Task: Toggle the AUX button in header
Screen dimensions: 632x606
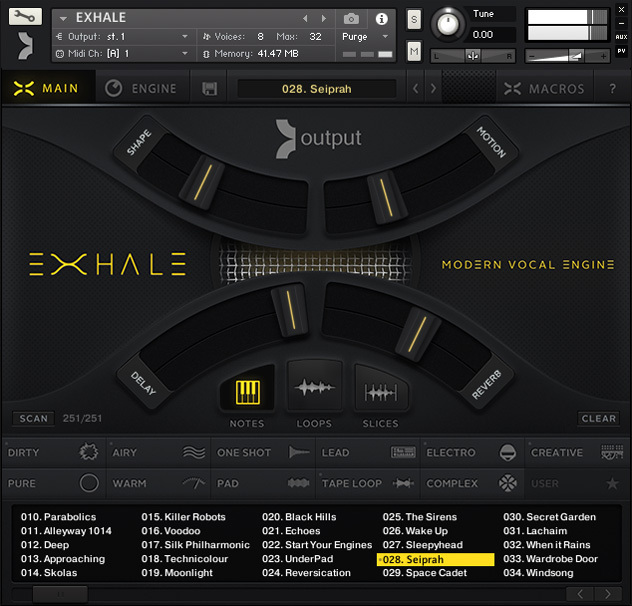Action: (621, 37)
